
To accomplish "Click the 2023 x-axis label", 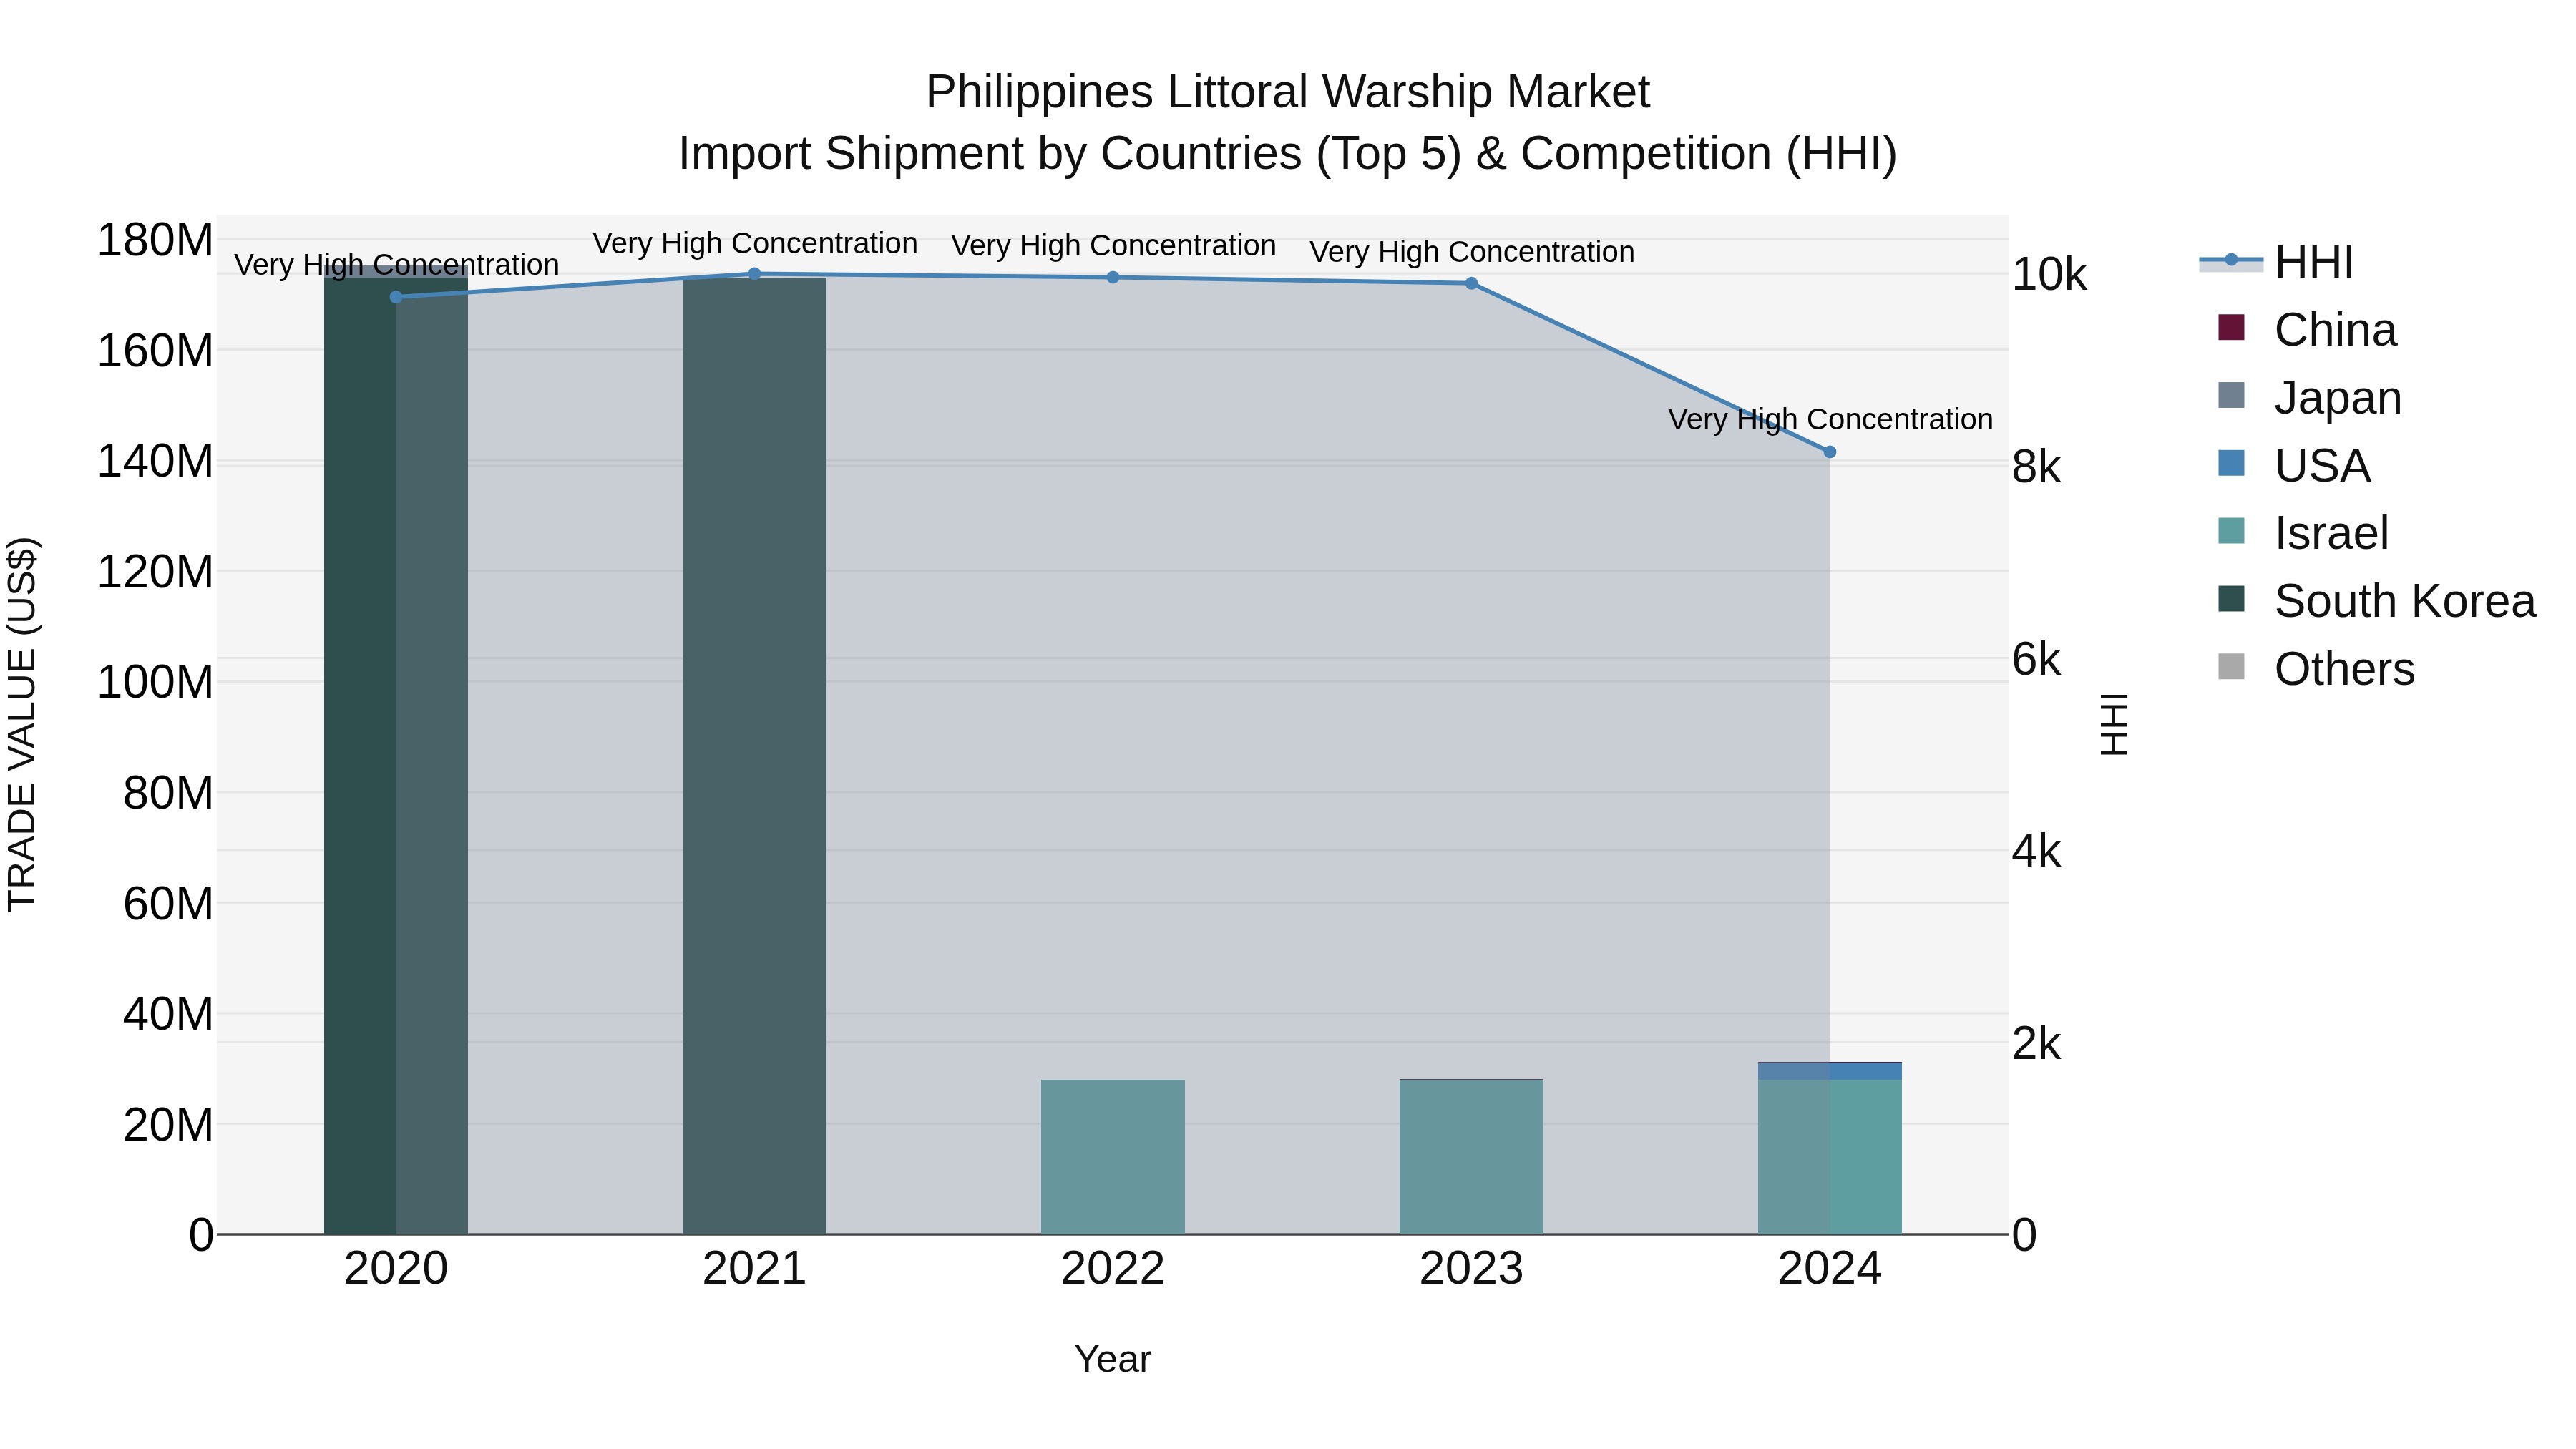I will (1471, 1269).
